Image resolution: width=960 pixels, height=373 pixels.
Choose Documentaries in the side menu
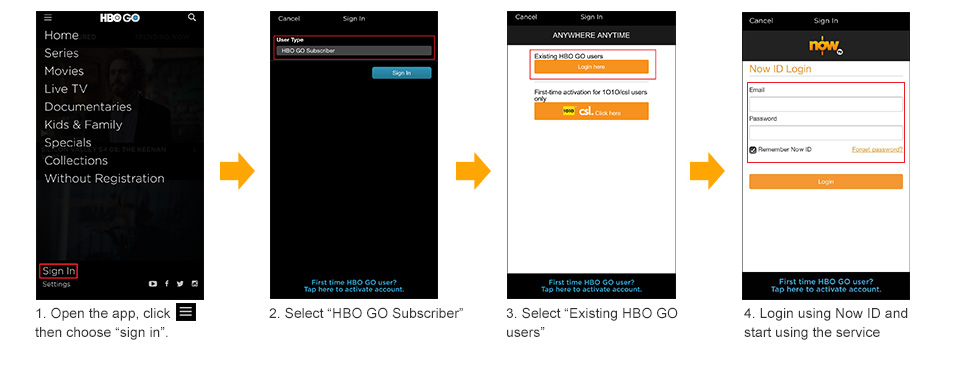pos(88,107)
